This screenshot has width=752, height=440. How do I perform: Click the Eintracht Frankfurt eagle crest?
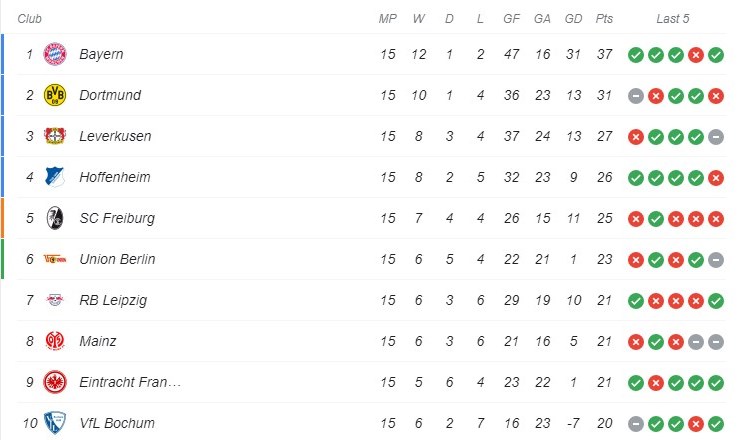click(x=55, y=382)
